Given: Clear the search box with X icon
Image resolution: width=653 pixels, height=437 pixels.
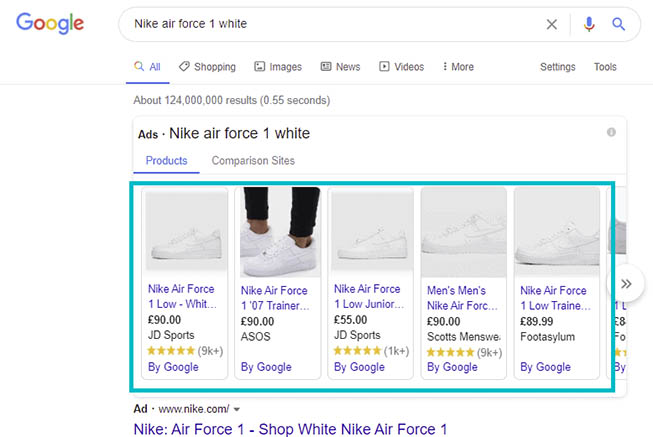Looking at the screenshot, I should 552,24.
